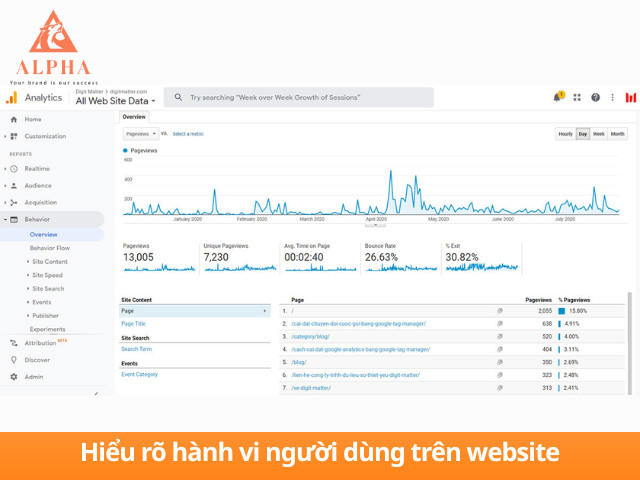
Task: Switch the chart to Hourly granularity
Action: pos(566,134)
